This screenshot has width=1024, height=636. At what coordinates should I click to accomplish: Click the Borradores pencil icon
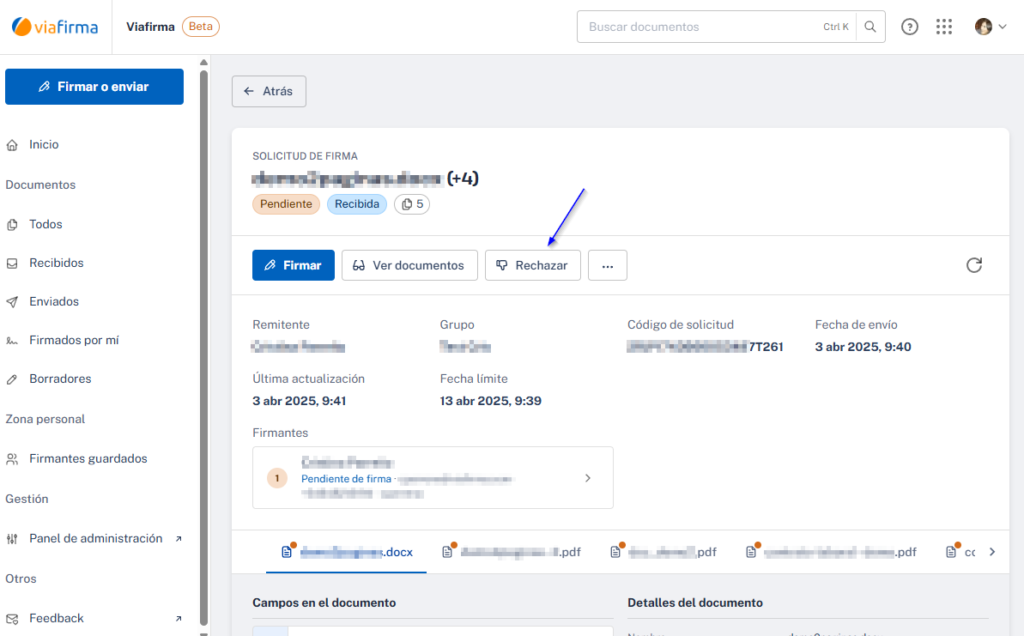12,380
